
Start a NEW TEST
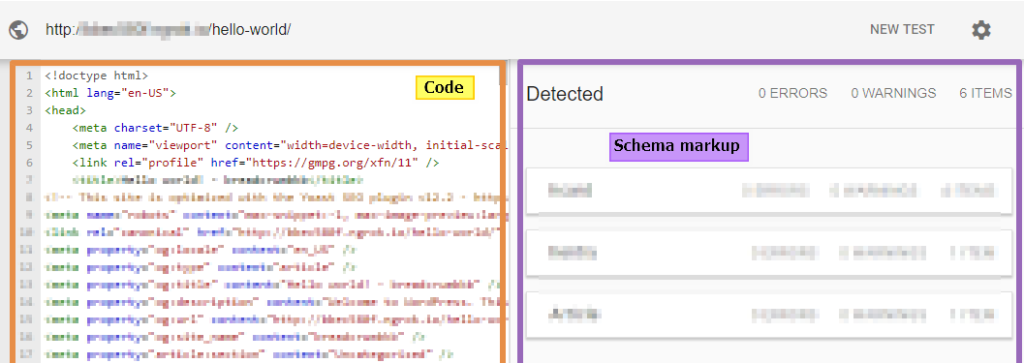[902, 29]
